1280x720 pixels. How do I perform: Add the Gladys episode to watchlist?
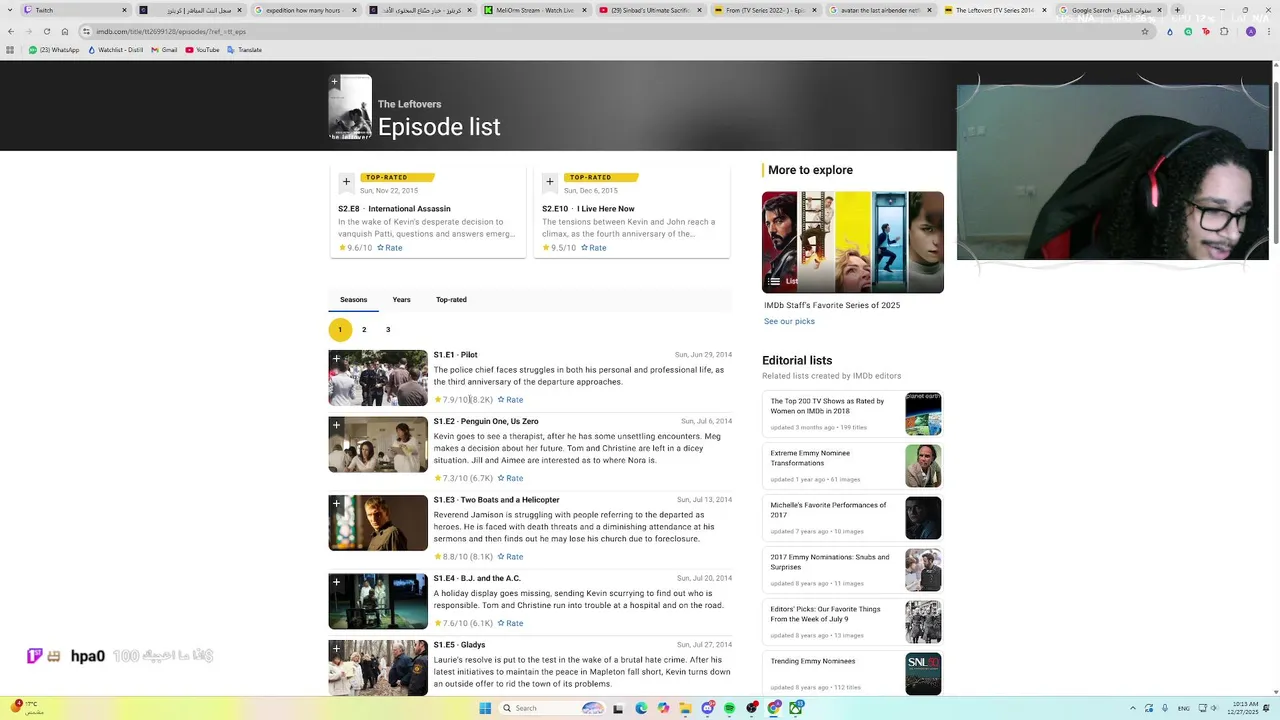click(x=337, y=649)
